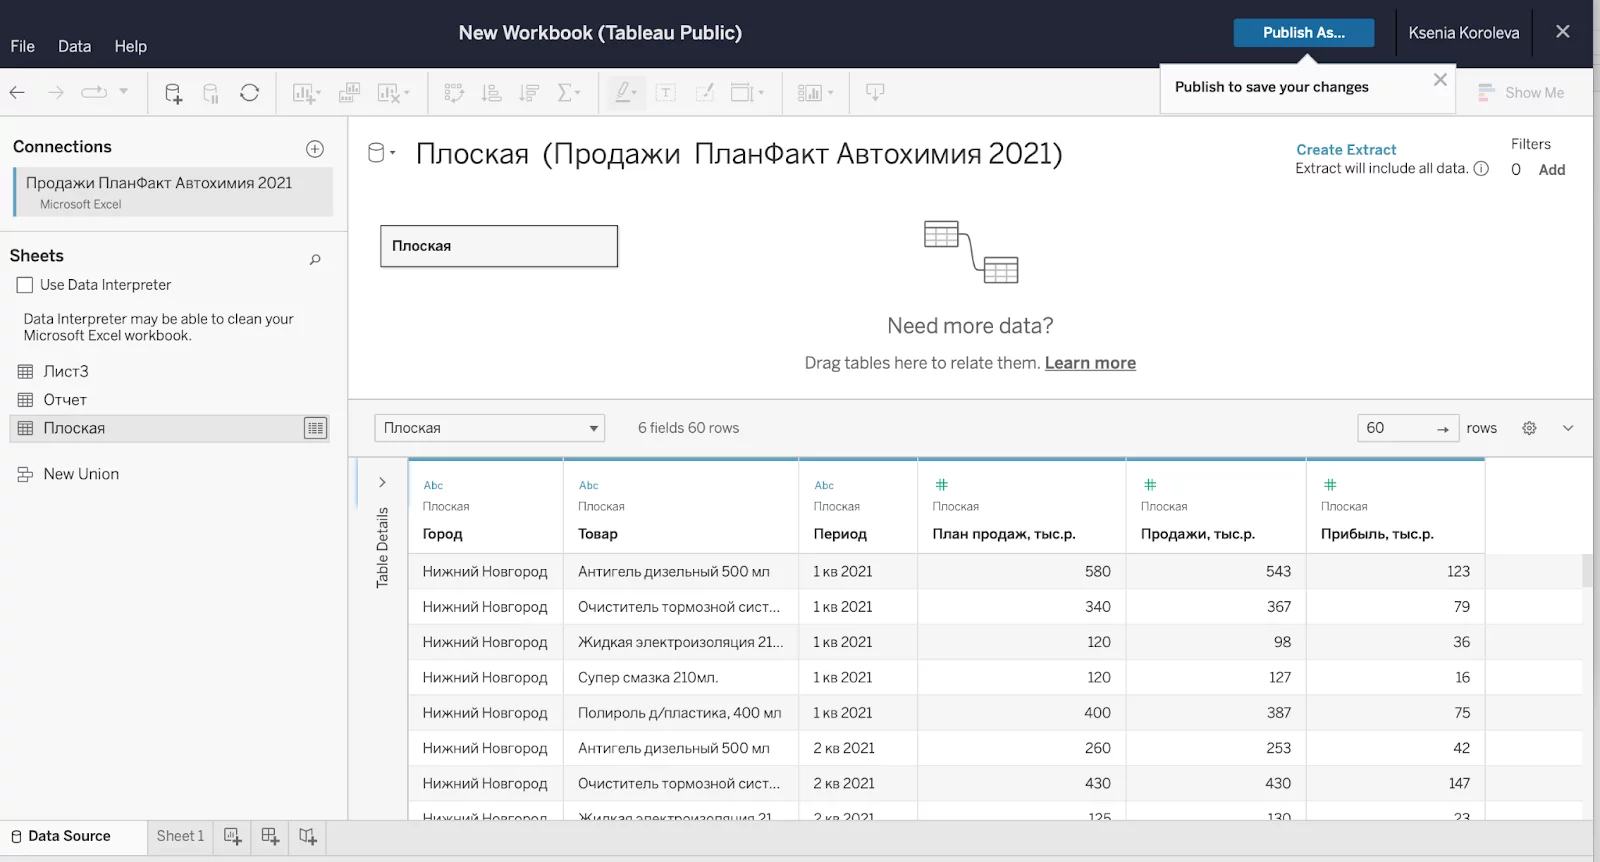This screenshot has width=1600, height=862.
Task: Open the Help menu
Action: click(130, 46)
